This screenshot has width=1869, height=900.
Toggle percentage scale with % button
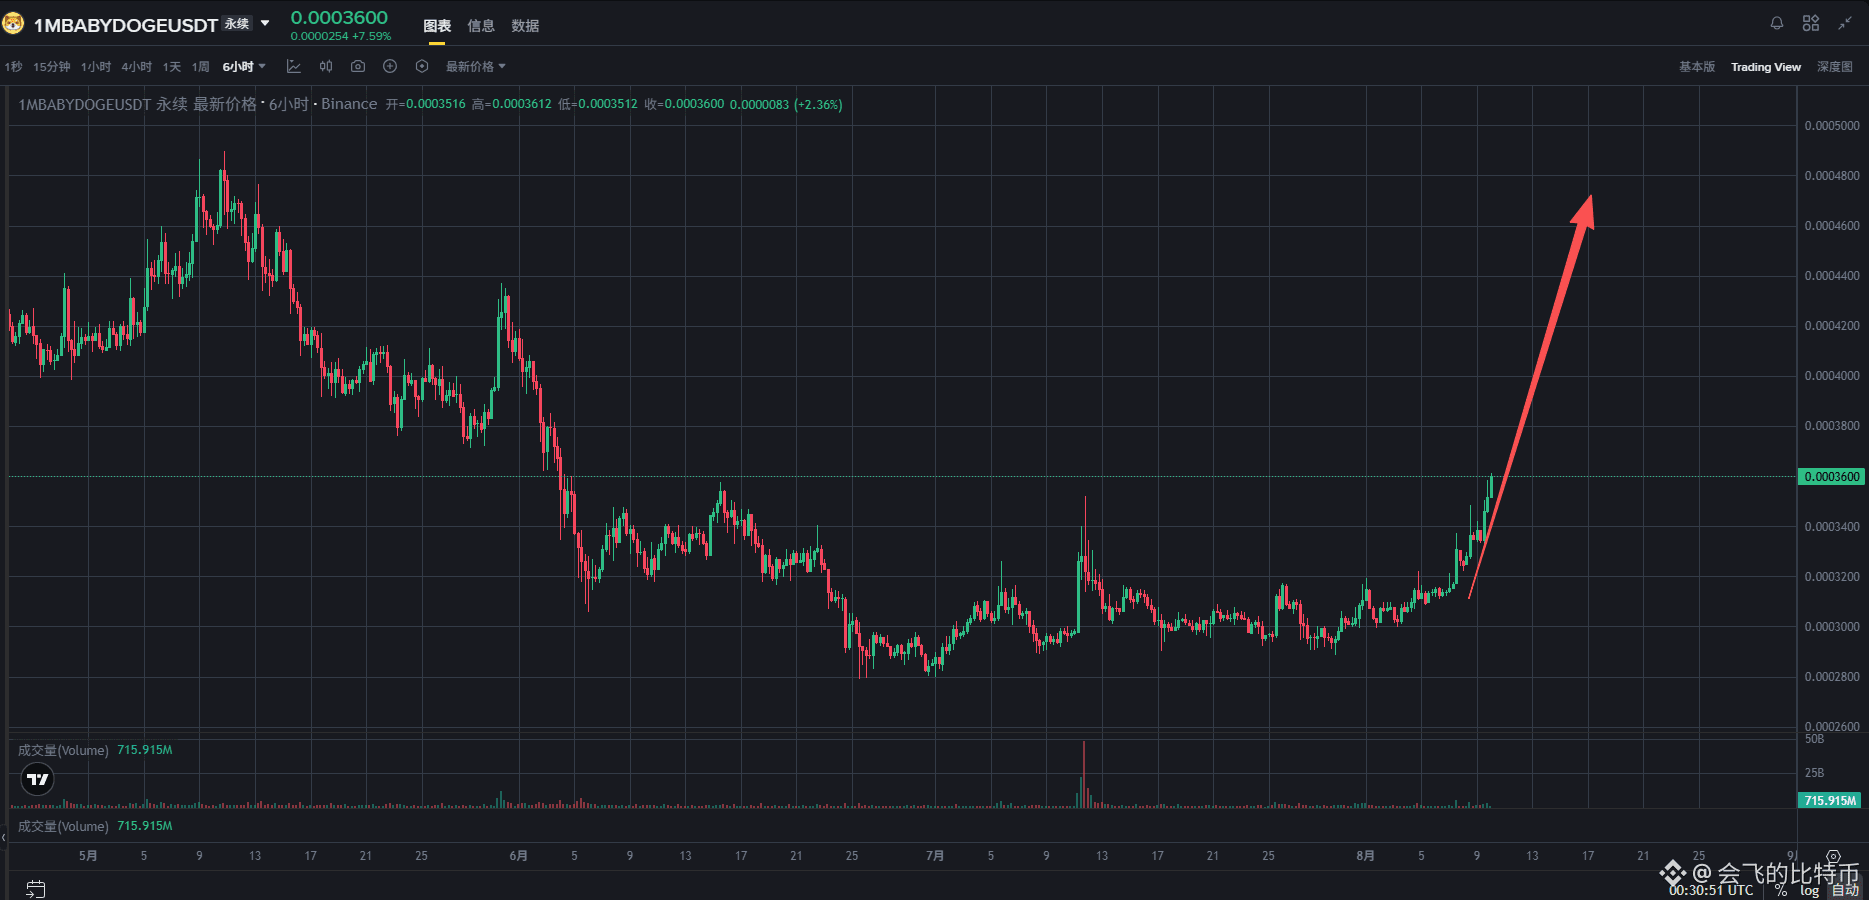(1781, 890)
